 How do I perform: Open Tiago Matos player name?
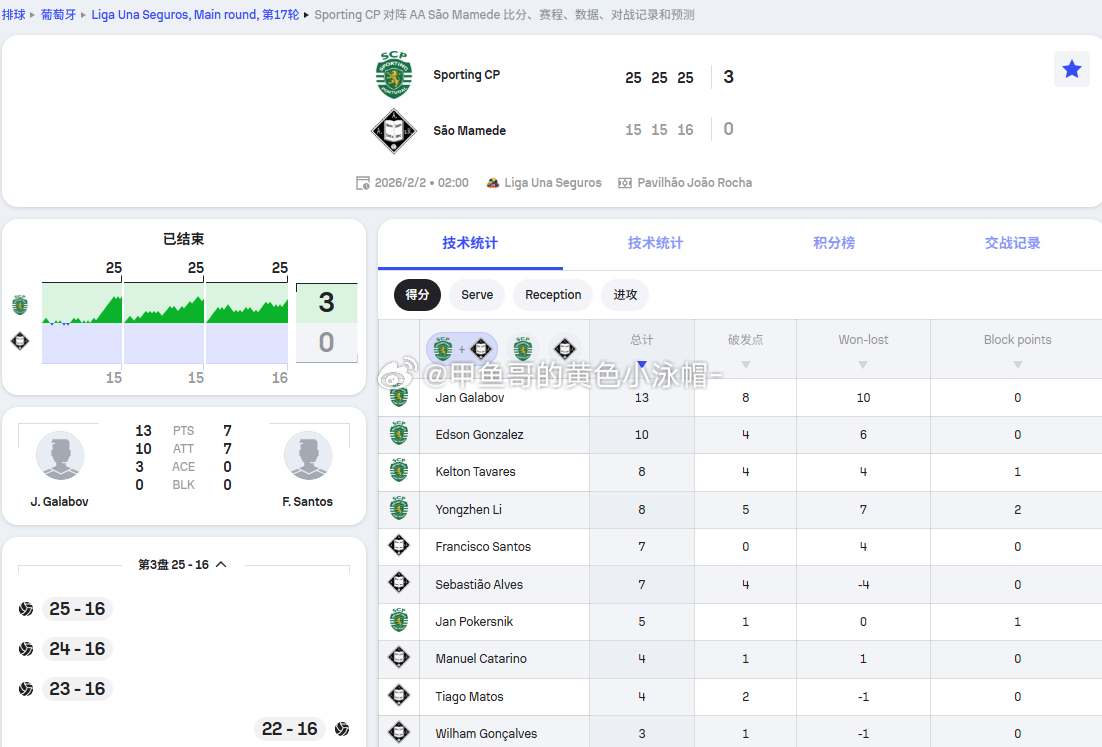[469, 696]
